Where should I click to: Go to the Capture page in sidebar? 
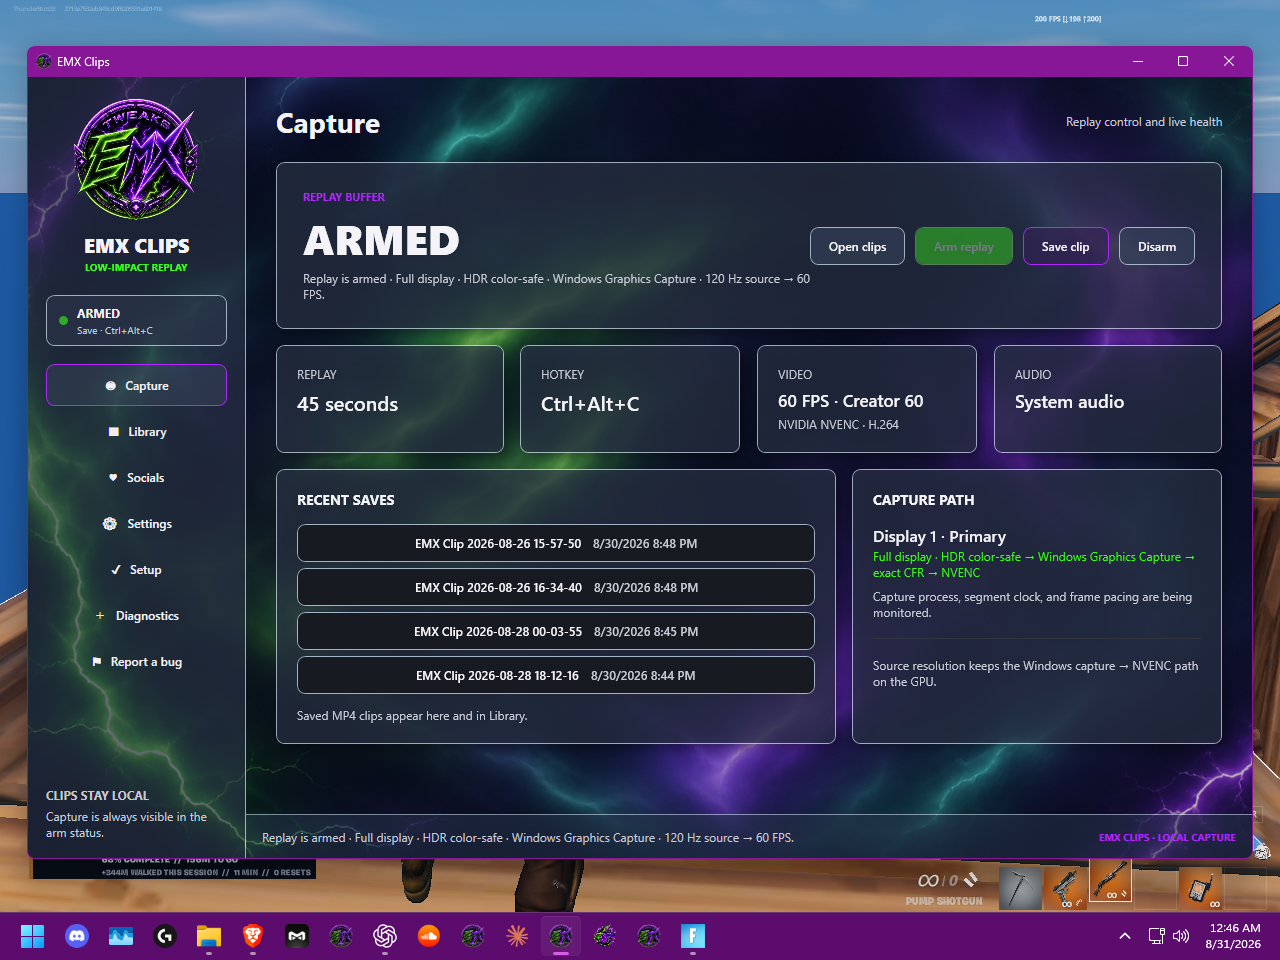[x=136, y=386]
